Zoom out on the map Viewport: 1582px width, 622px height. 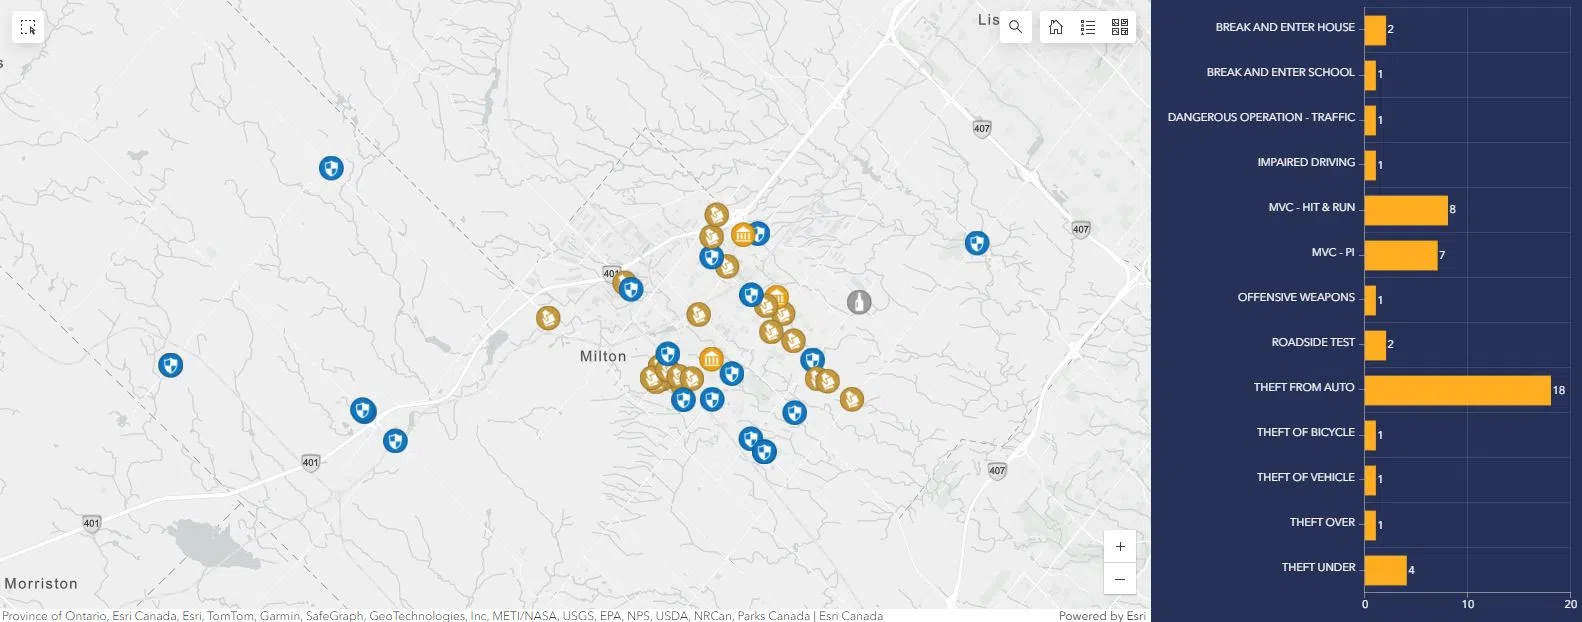click(x=1120, y=579)
